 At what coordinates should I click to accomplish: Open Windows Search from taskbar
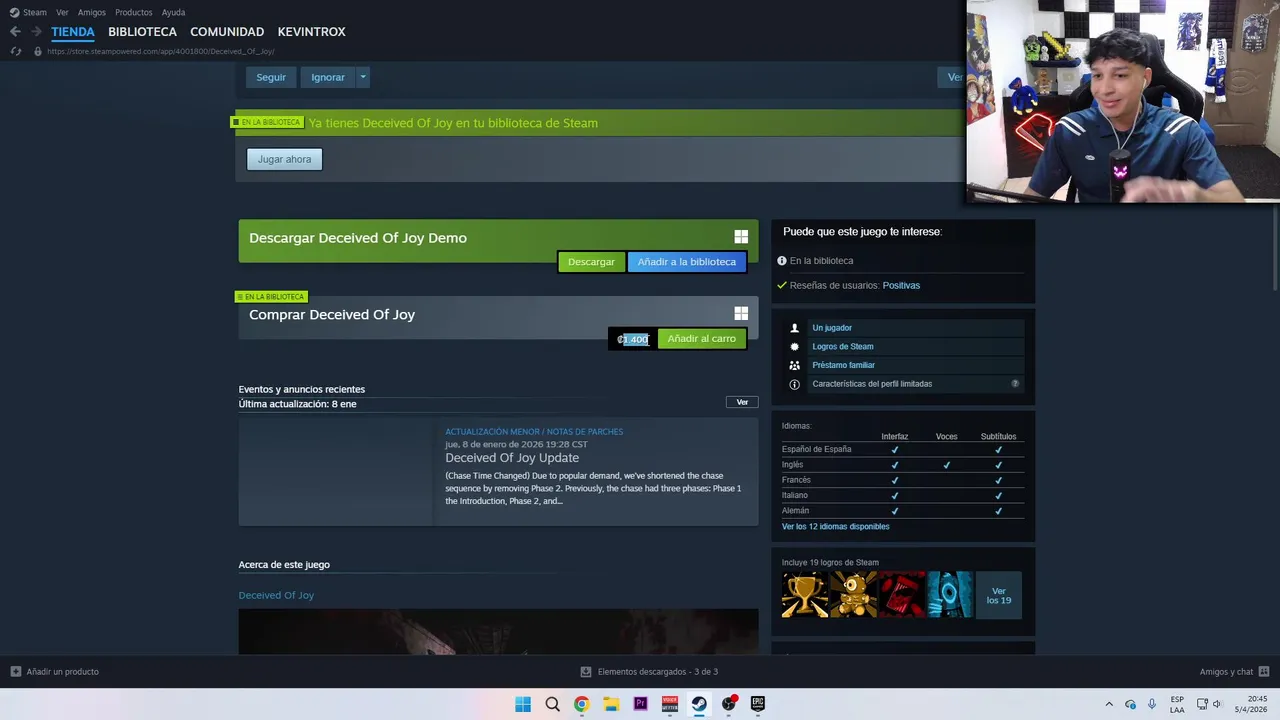(x=552, y=704)
